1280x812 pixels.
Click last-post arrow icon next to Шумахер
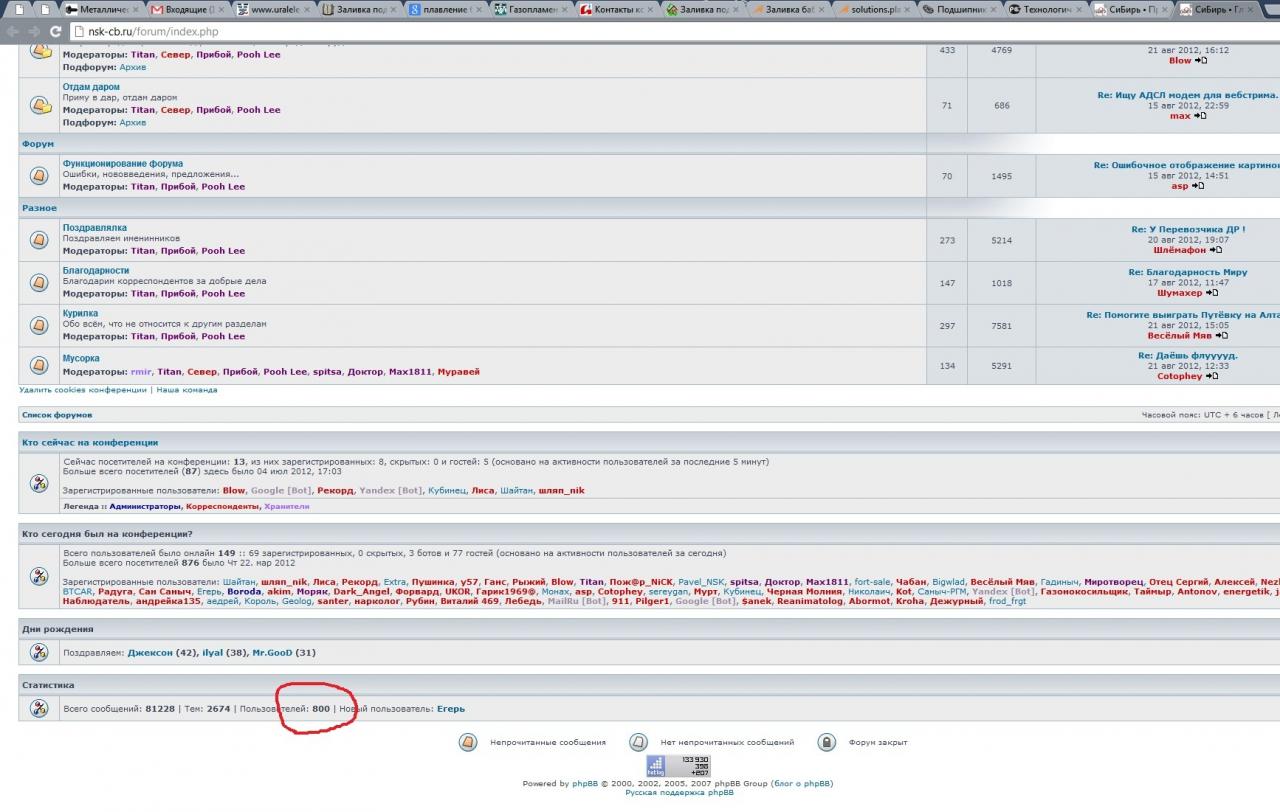(x=1212, y=293)
